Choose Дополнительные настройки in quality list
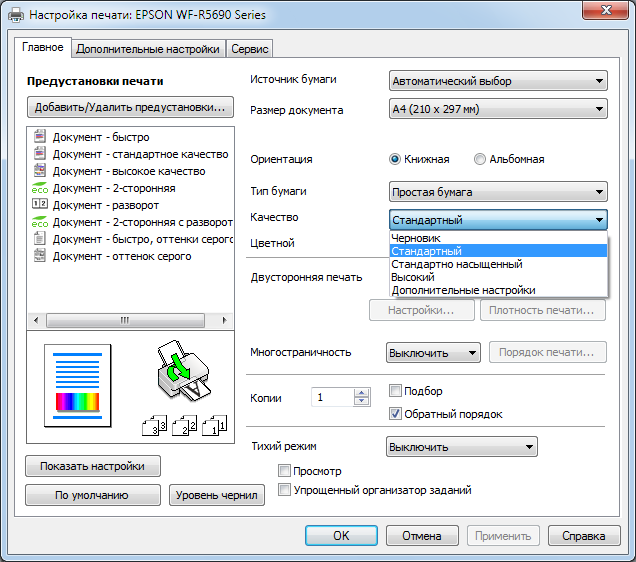The width and height of the screenshot is (636, 562). pos(498,290)
